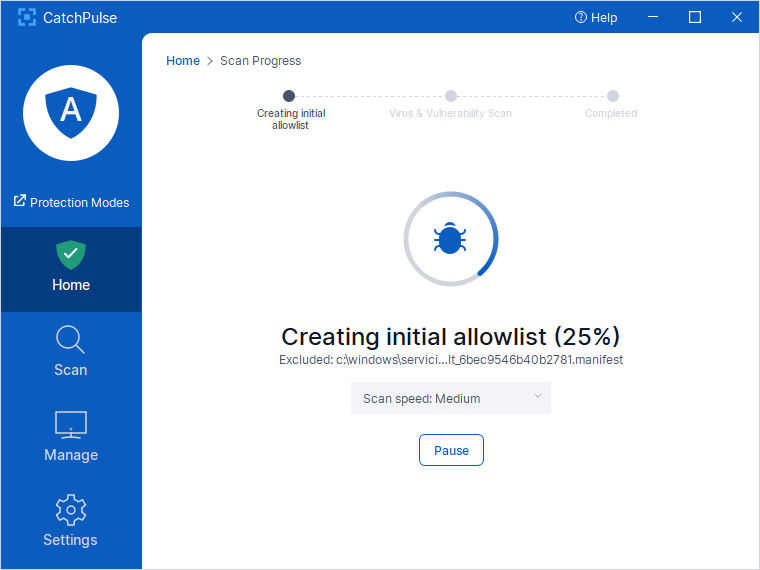Click the Virus & Vulnerability Scan step dot
The height and width of the screenshot is (570, 760).
pos(451,96)
